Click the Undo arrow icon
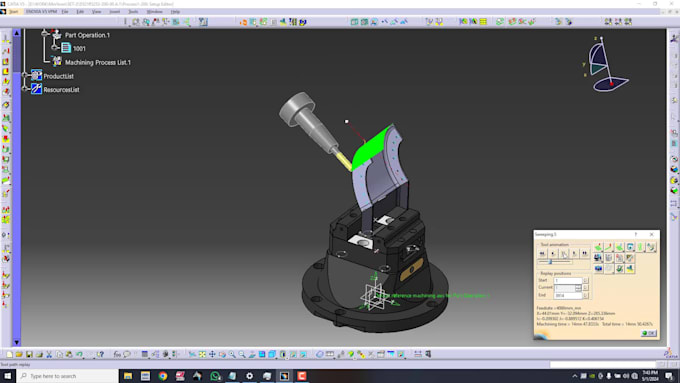This screenshot has height=383, width=680. point(79,354)
